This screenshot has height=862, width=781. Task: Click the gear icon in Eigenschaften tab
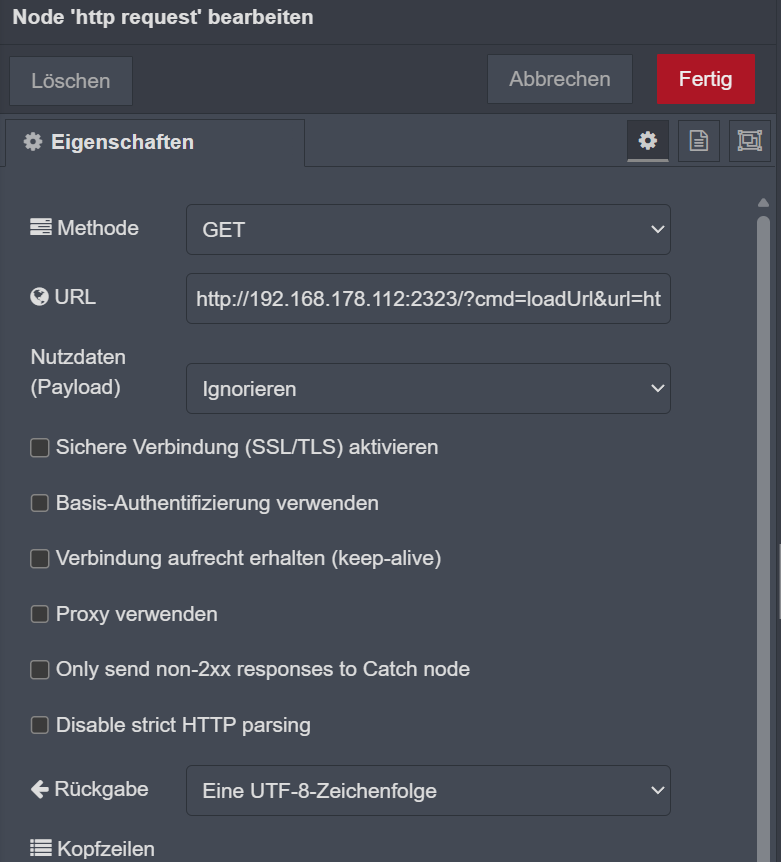(33, 142)
